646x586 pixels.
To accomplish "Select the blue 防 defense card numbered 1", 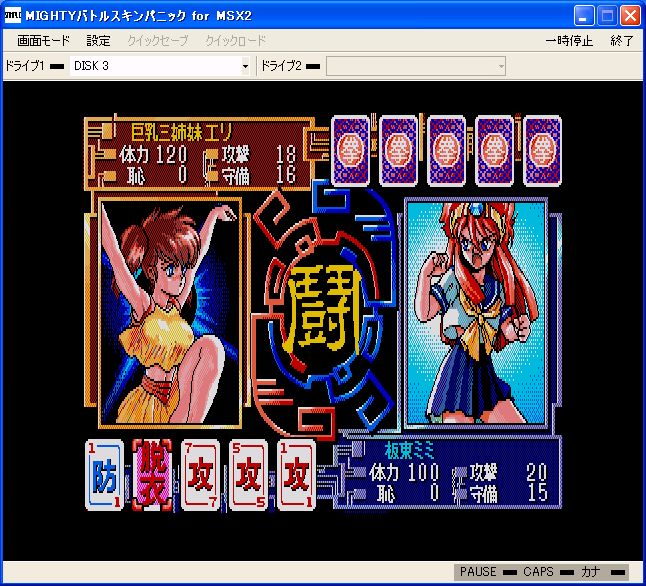I will [104, 475].
